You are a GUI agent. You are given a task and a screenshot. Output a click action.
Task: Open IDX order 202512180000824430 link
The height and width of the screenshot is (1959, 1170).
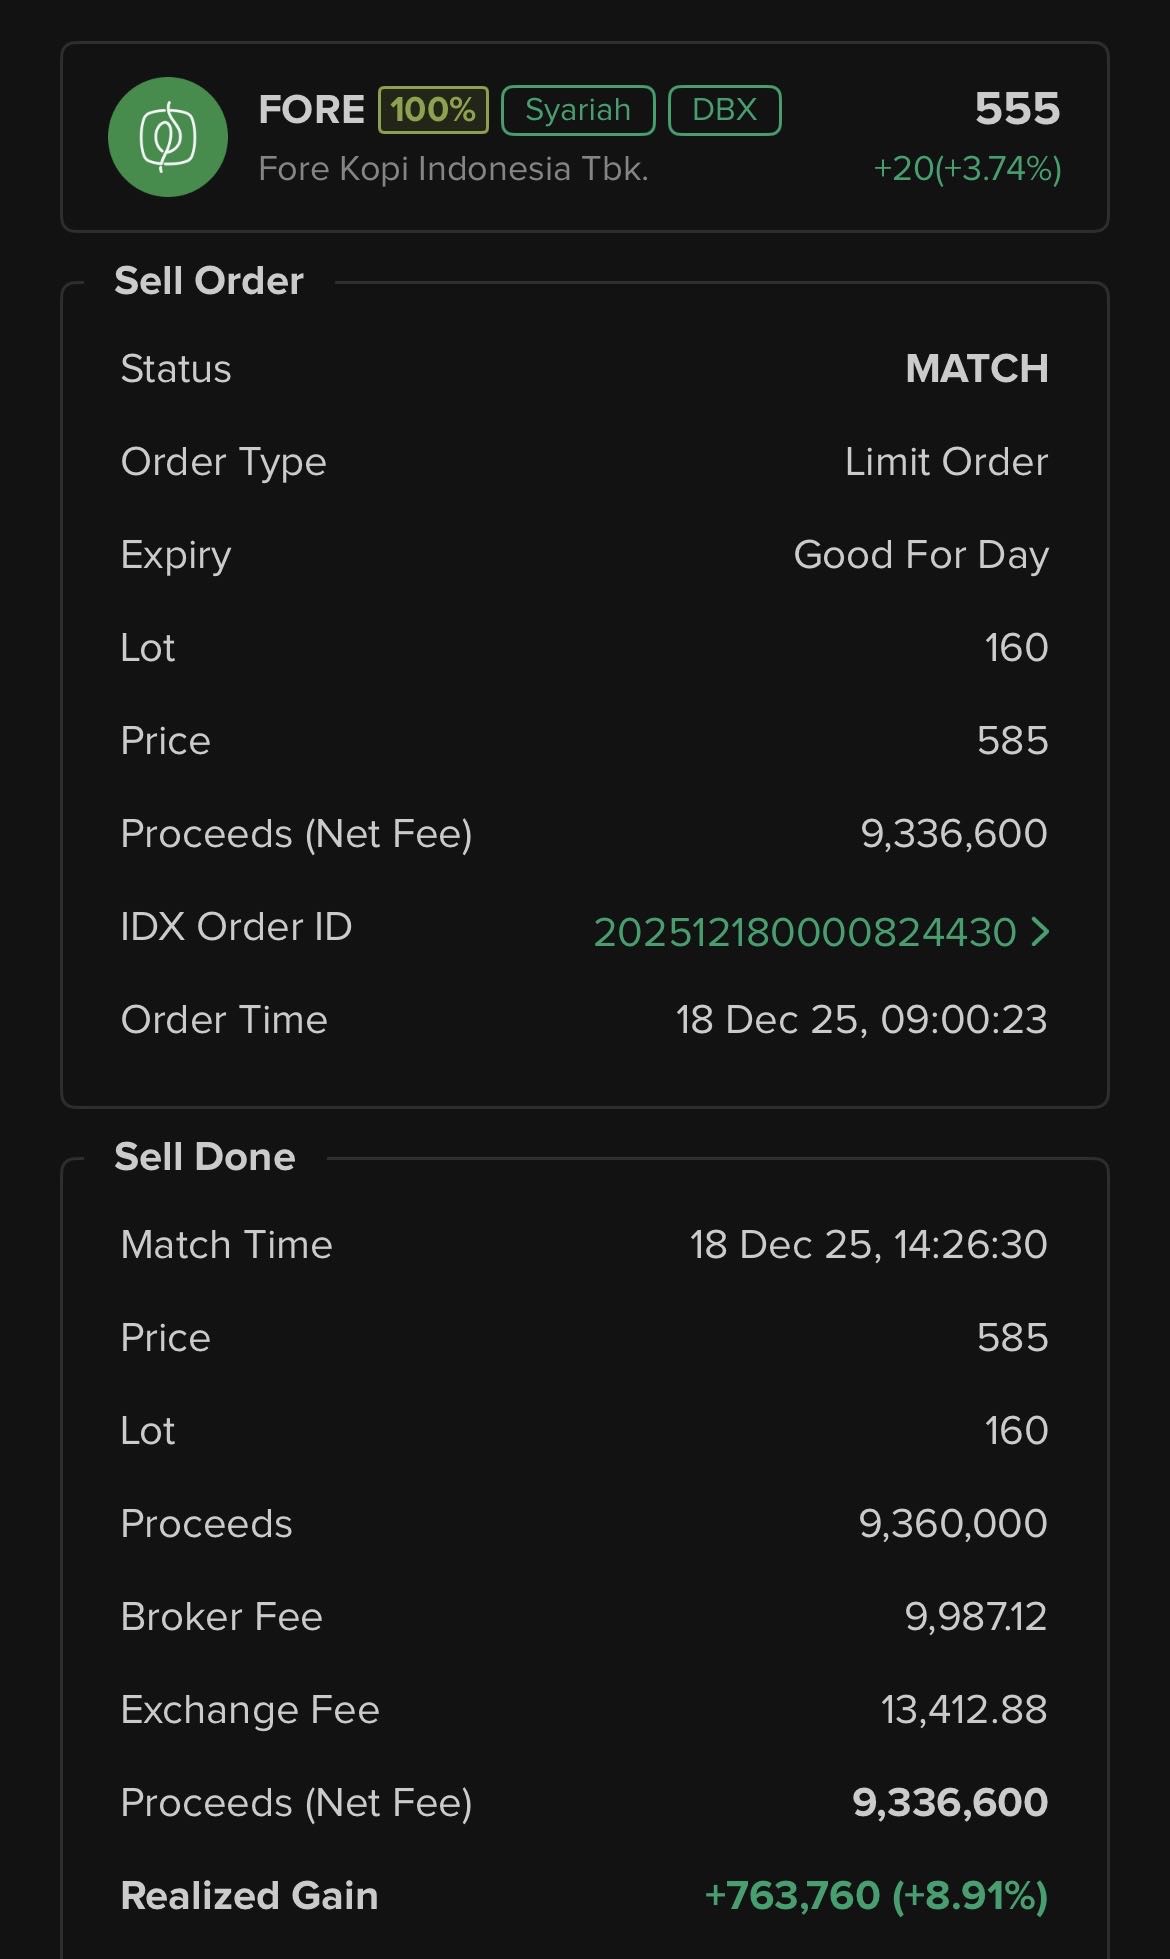tap(804, 932)
